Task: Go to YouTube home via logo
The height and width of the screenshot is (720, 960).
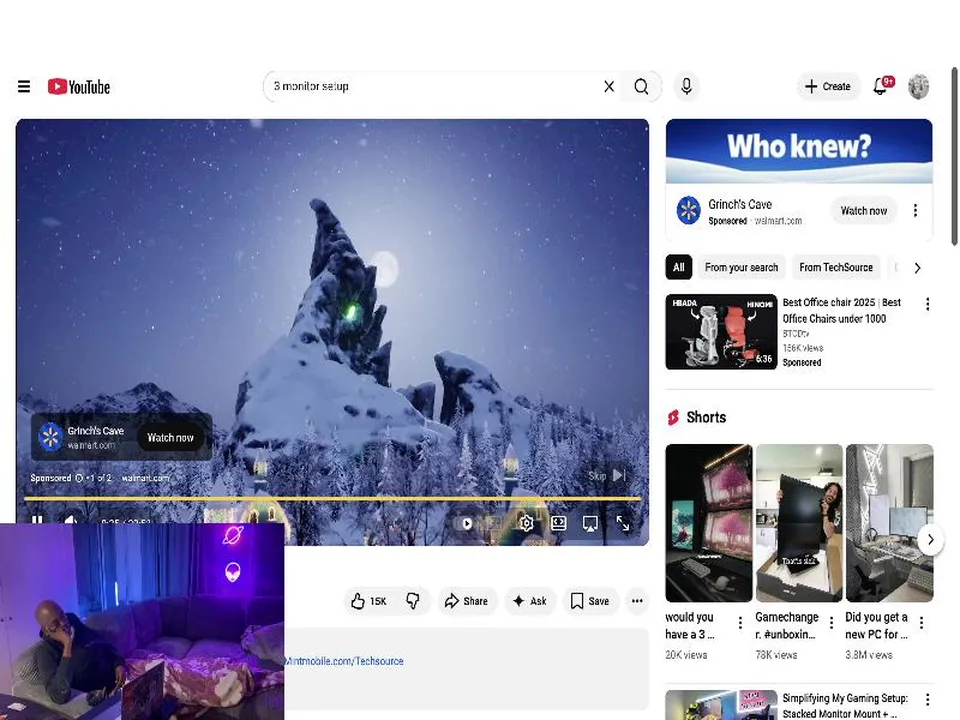Action: coord(79,86)
